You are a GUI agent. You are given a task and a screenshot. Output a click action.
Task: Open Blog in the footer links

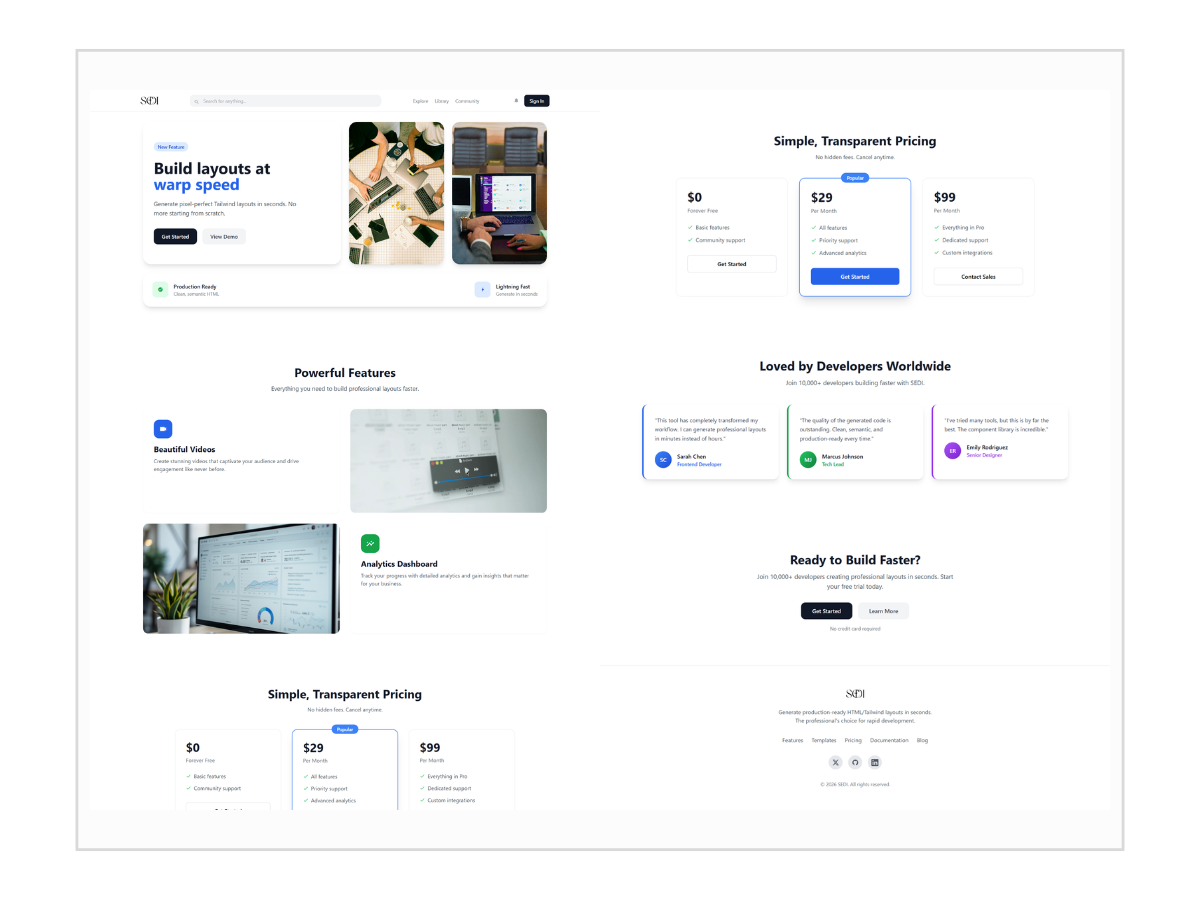click(922, 741)
